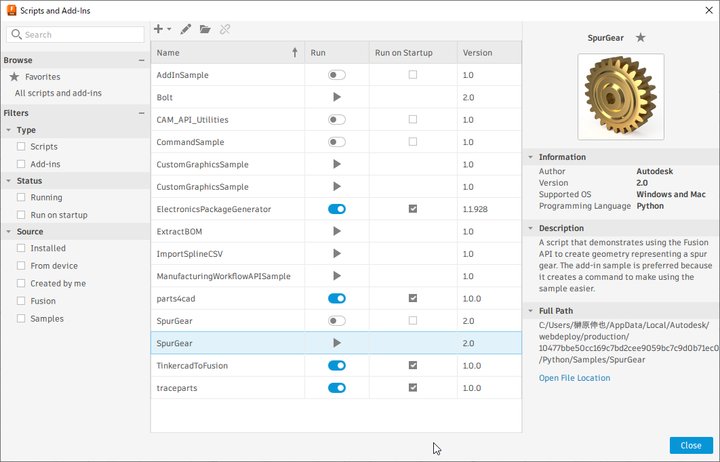Enable the AddInSample run toggle
The height and width of the screenshot is (462, 720).
click(x=337, y=75)
